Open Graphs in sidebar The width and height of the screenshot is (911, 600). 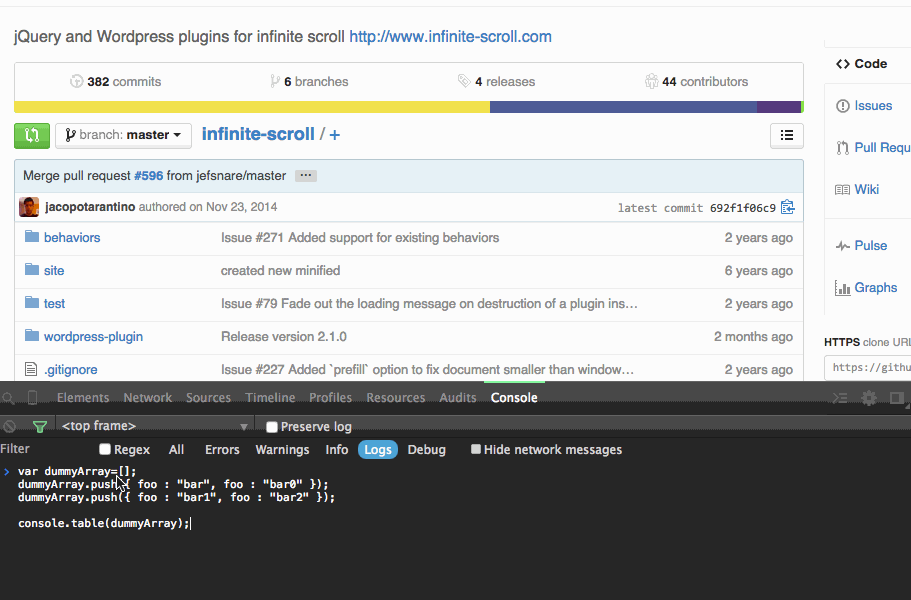coord(866,288)
